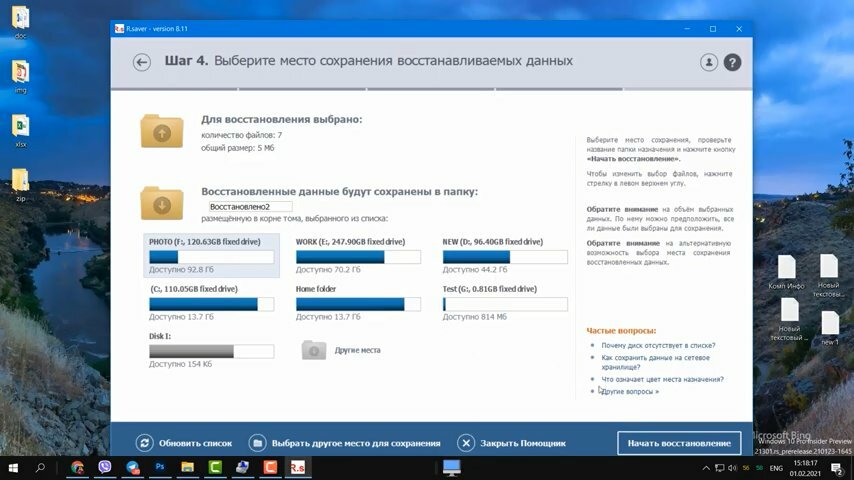This screenshot has height=480, width=854.
Task: Open the taskbar app right of Camtasia
Action: [242, 467]
